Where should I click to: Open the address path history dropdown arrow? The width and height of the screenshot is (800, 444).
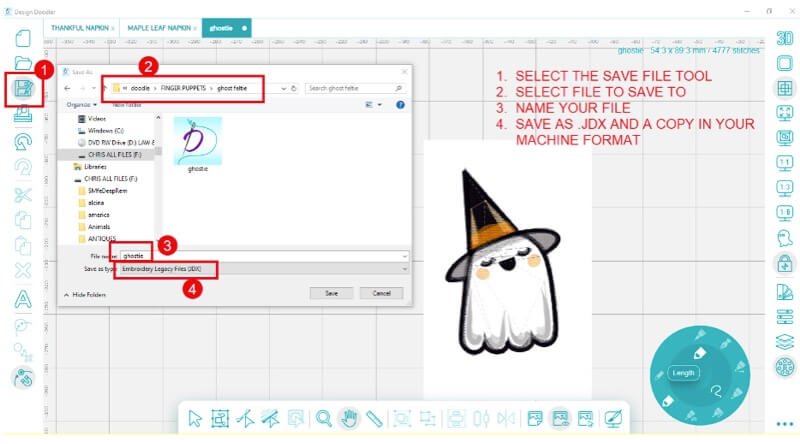[x=284, y=88]
